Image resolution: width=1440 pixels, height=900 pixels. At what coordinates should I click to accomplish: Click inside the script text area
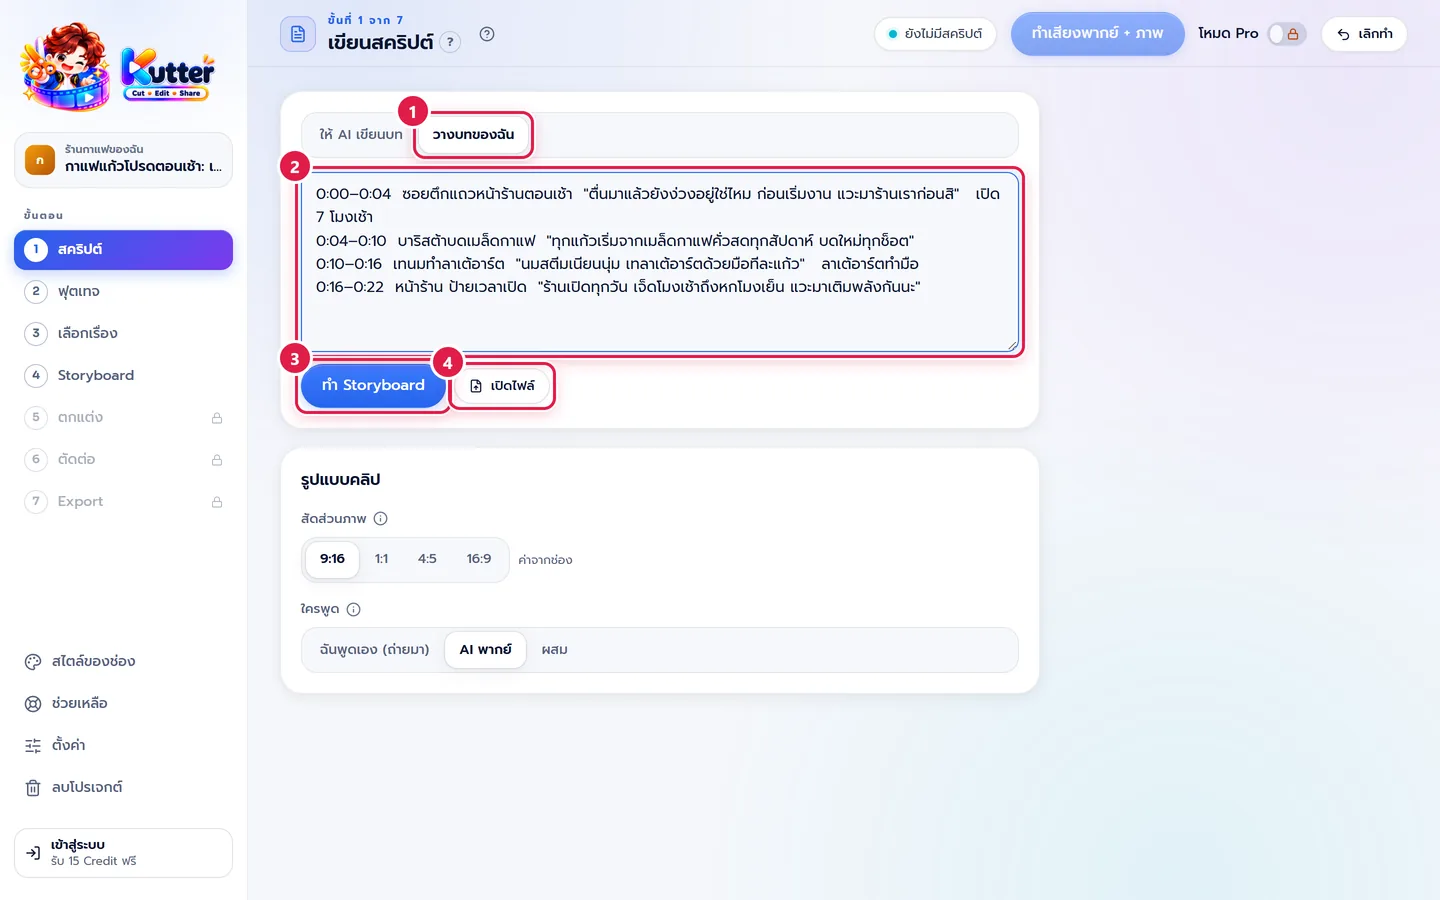pos(660,262)
